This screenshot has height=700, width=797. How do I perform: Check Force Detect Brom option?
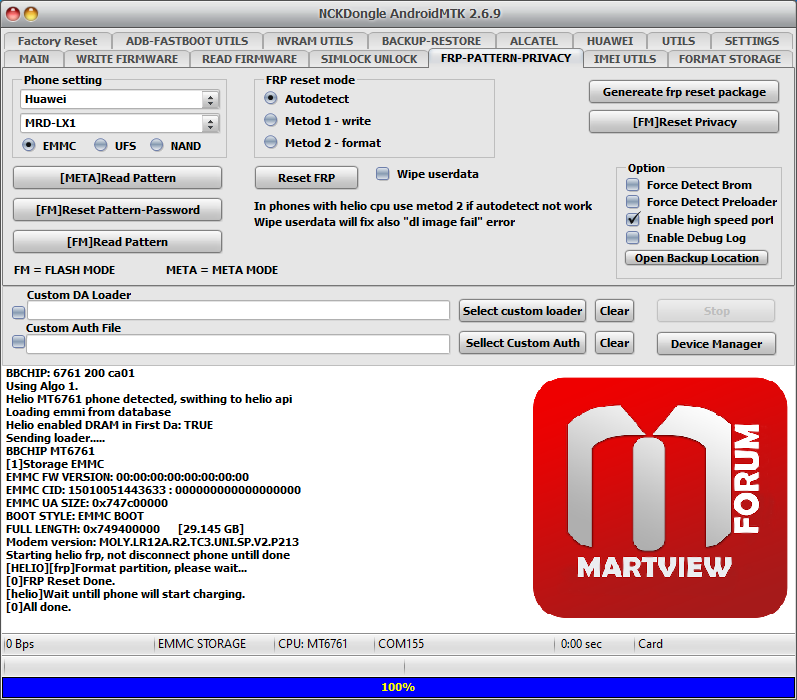pos(633,185)
